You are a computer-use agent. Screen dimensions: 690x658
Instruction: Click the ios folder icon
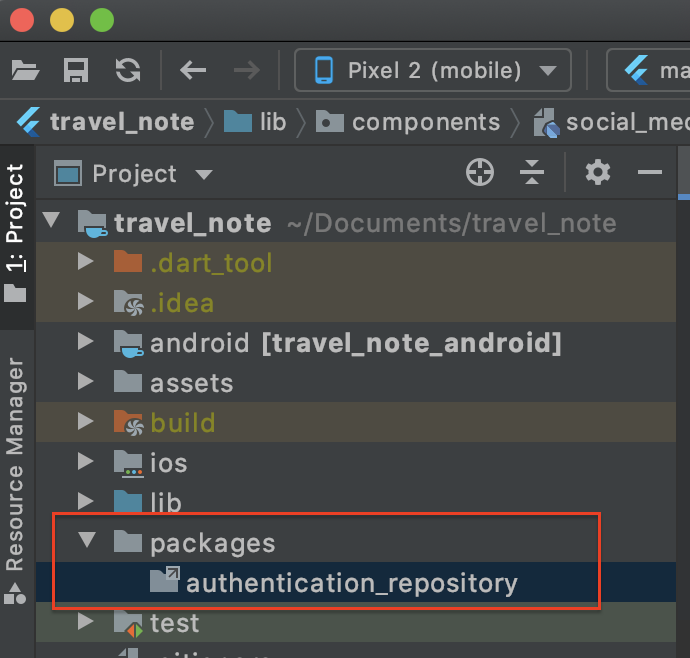click(x=128, y=463)
